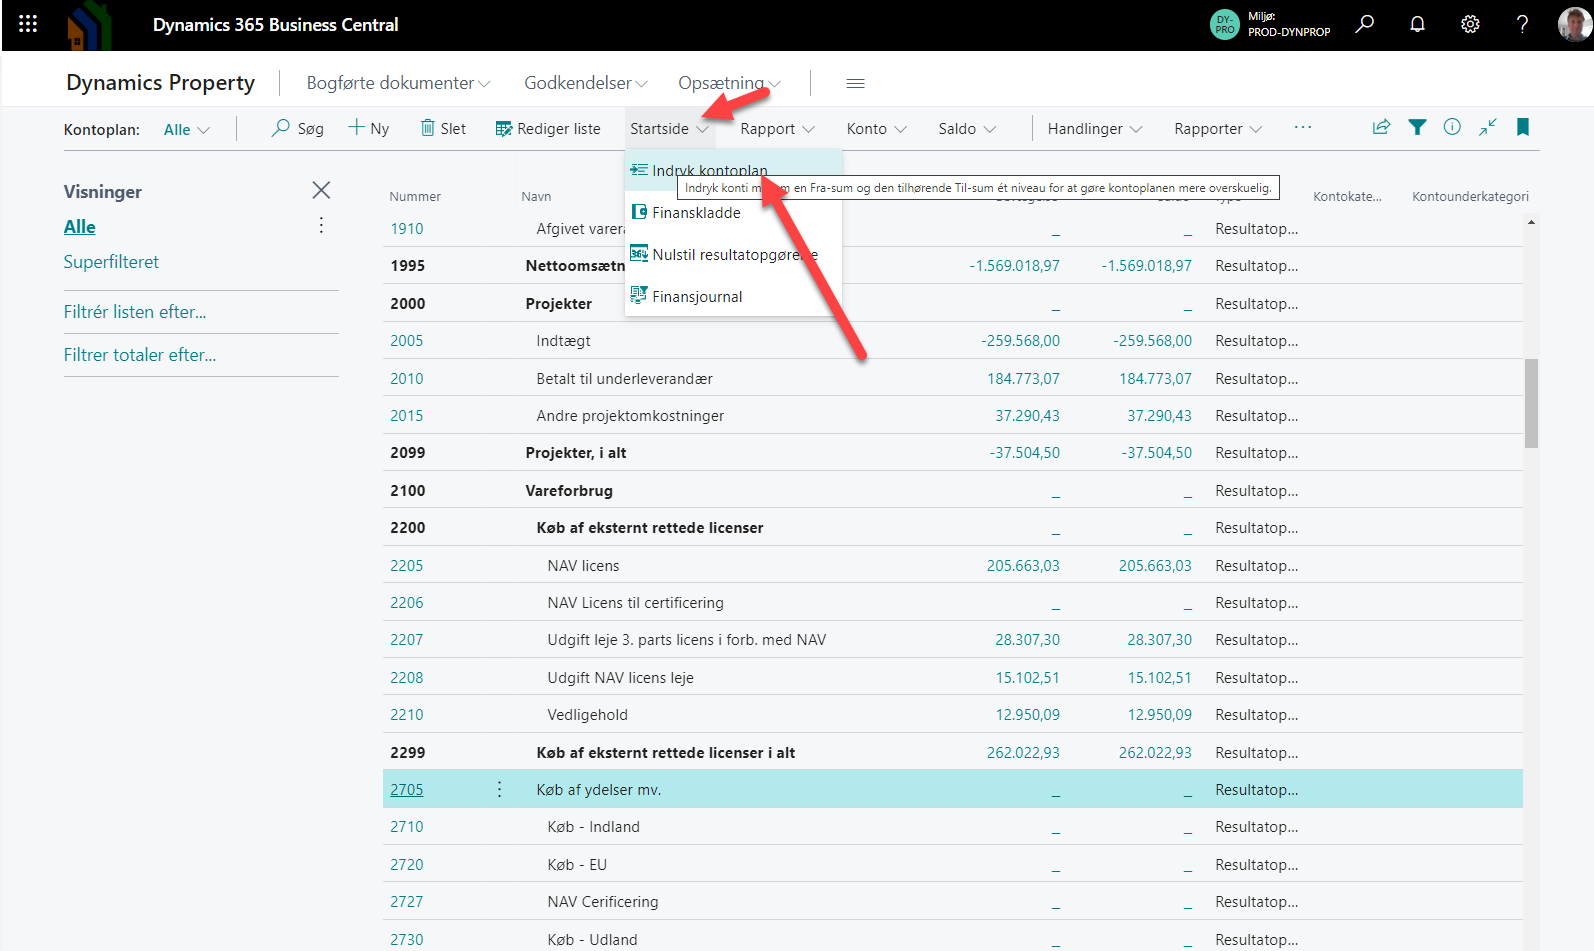Click Søg search button
Viewport: 1594px width, 951px height.
point(298,128)
